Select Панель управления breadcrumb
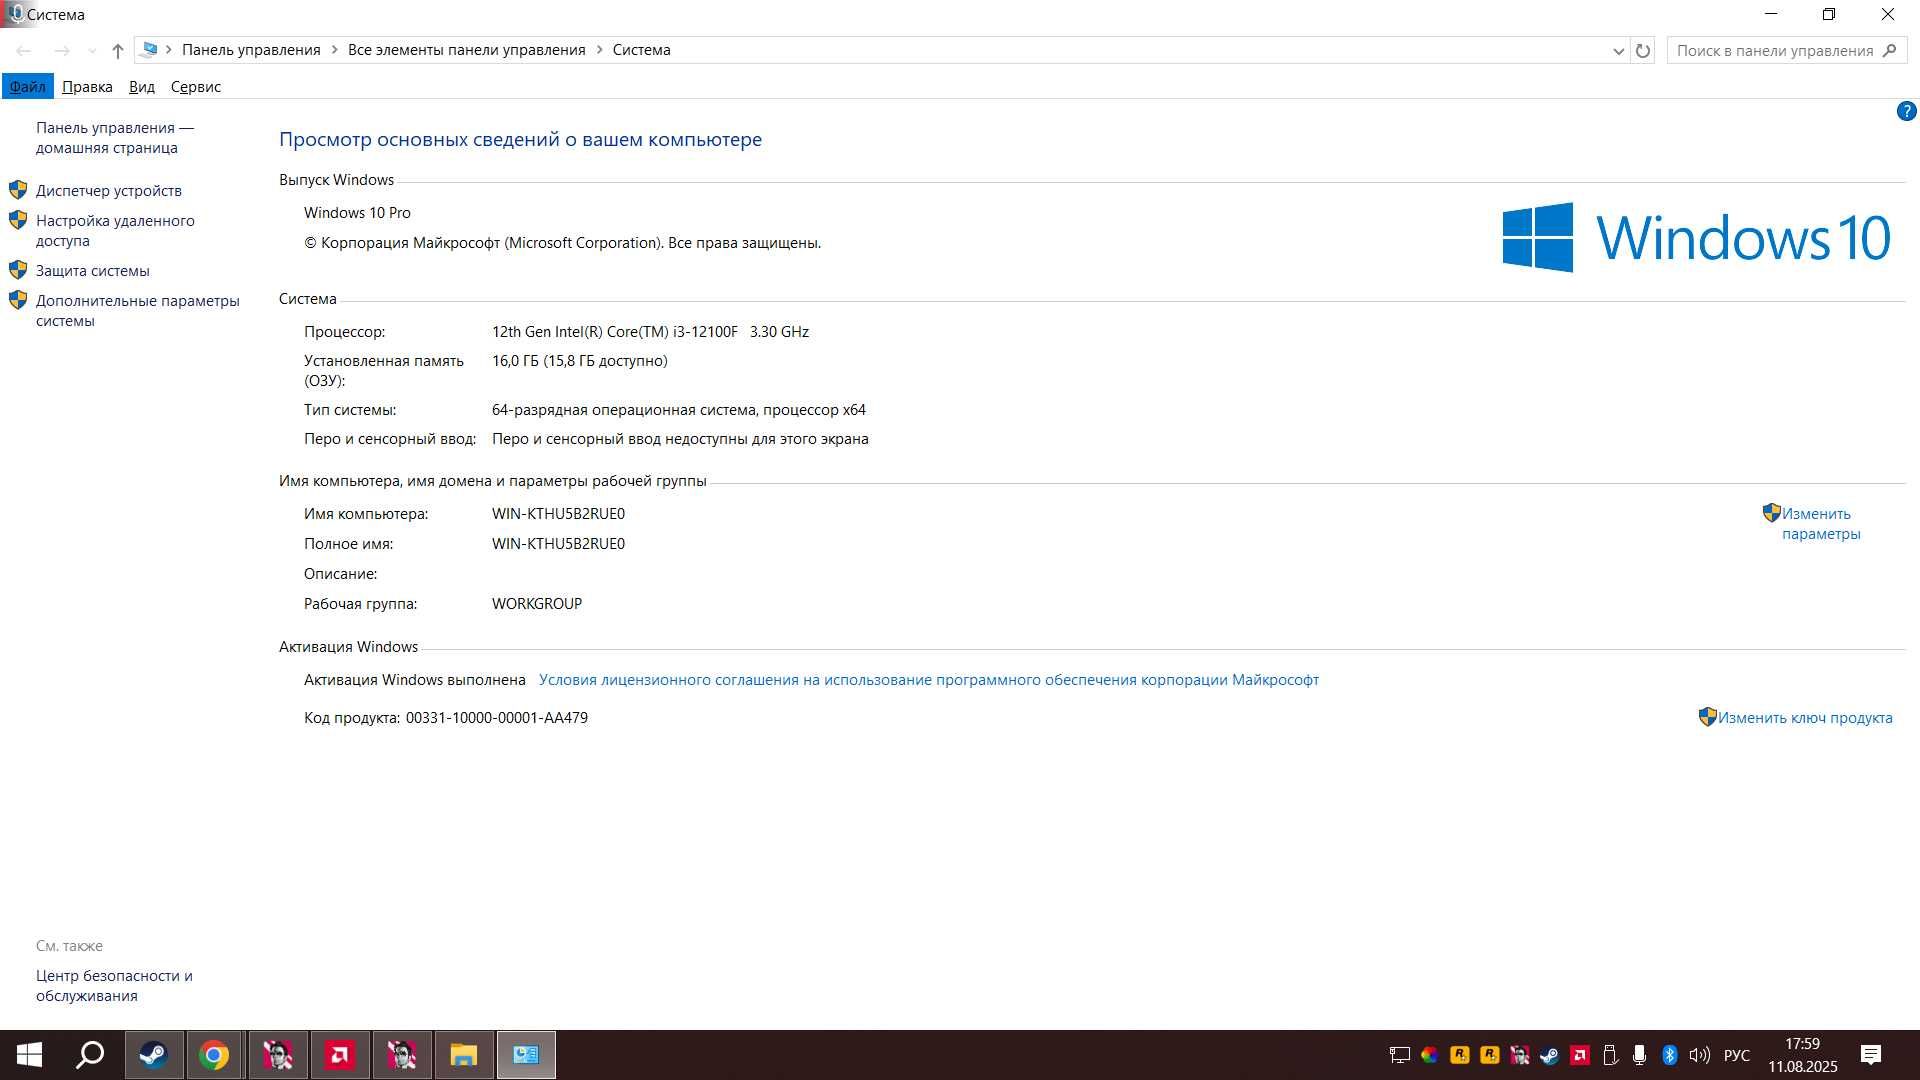 pyautogui.click(x=251, y=49)
